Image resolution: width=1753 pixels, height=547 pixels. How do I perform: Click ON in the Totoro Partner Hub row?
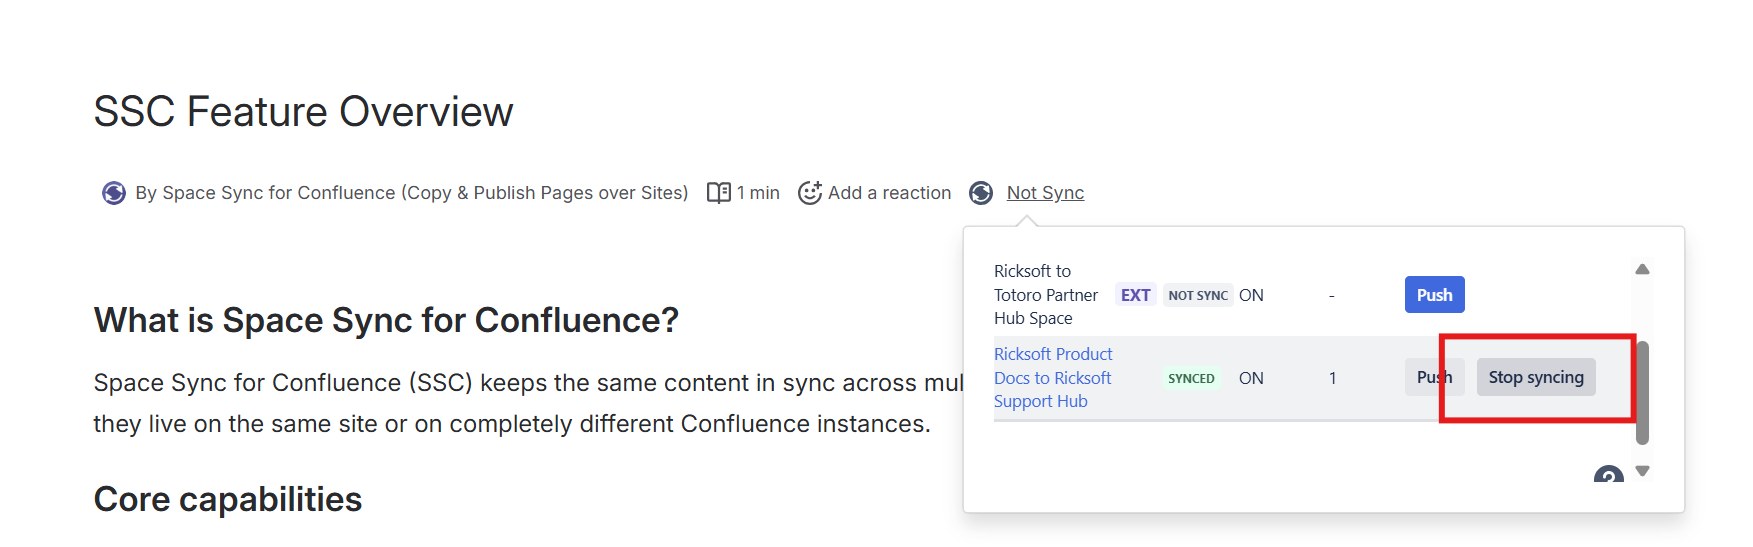tap(1251, 295)
